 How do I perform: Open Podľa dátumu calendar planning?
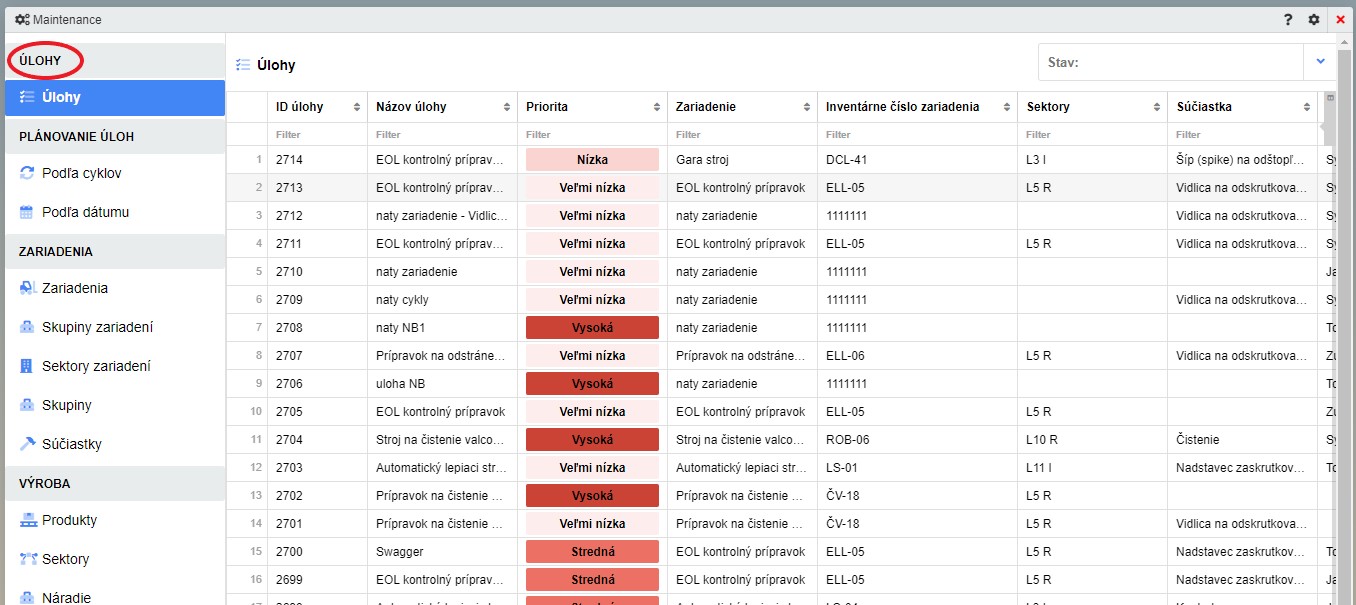(85, 212)
